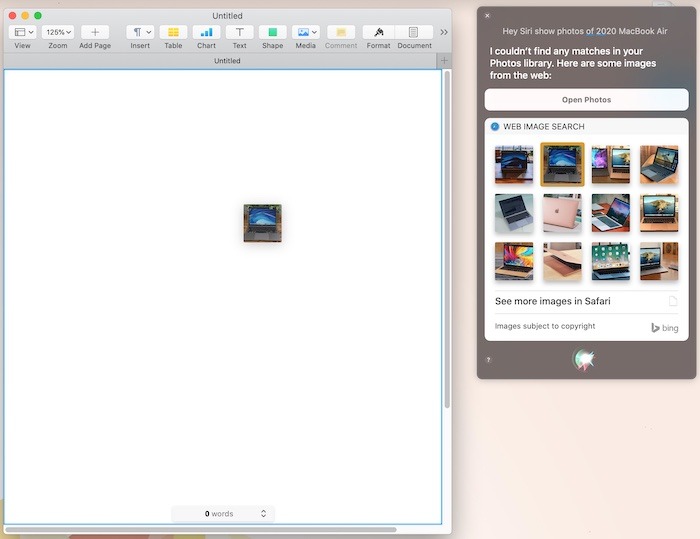Click the page icon beside See more images

click(673, 301)
